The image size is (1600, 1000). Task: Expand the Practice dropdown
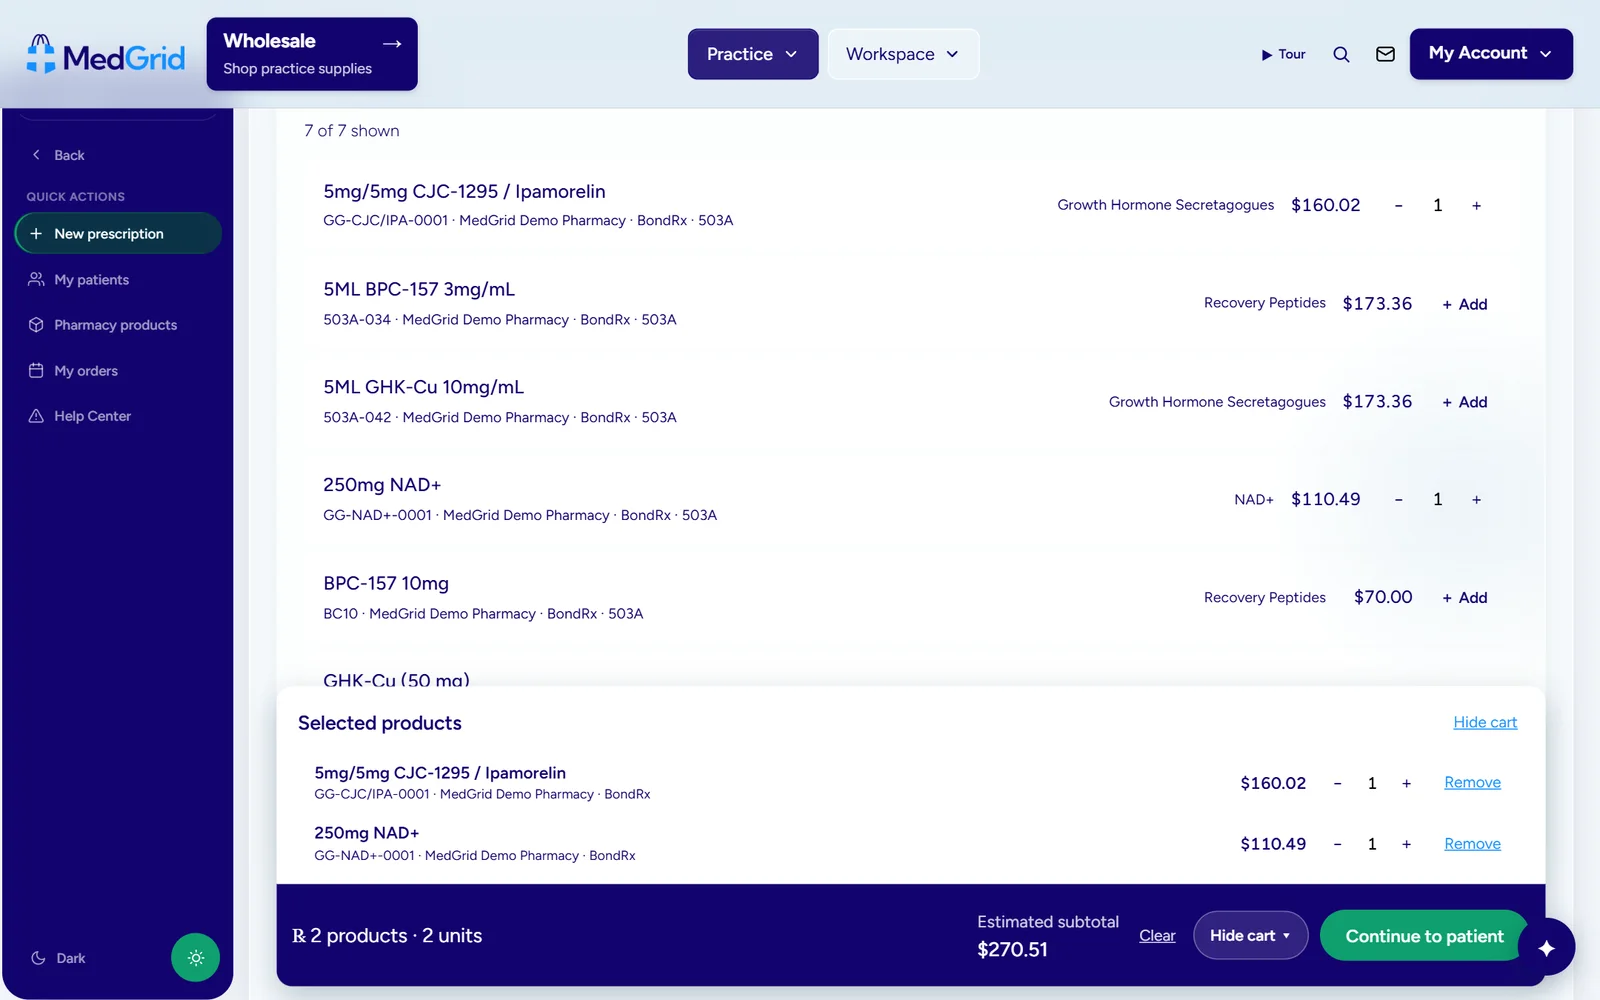coord(753,54)
